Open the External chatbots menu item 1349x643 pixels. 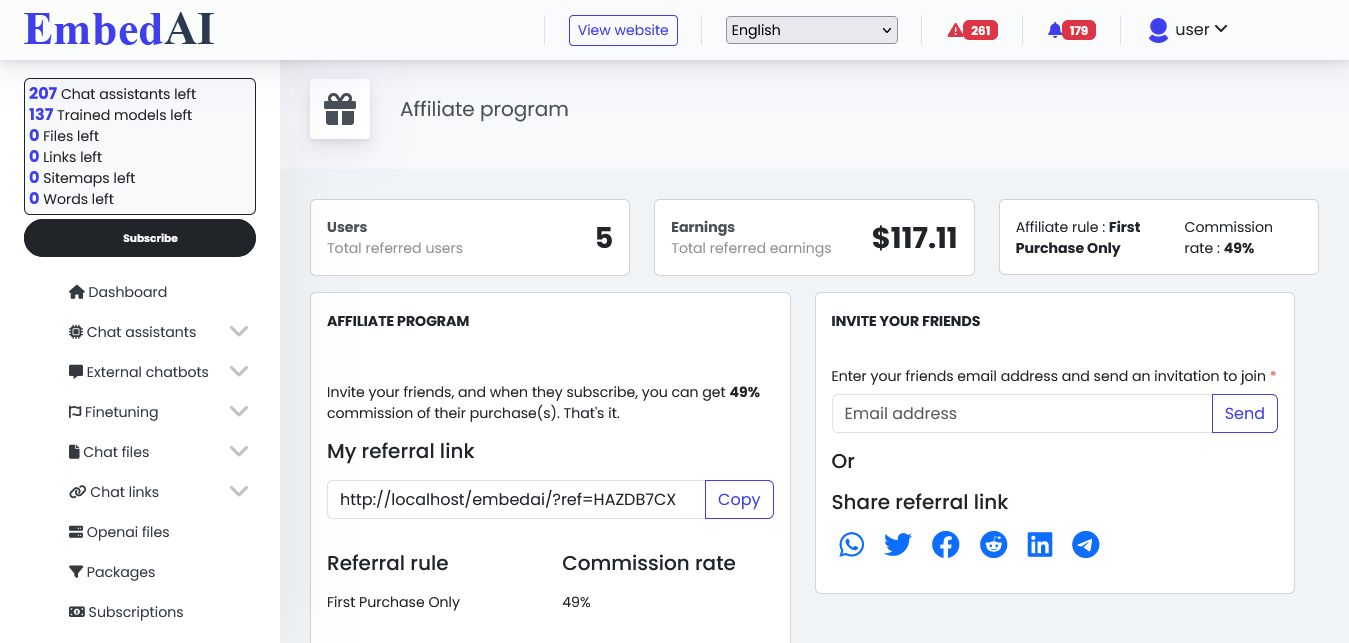coord(139,372)
